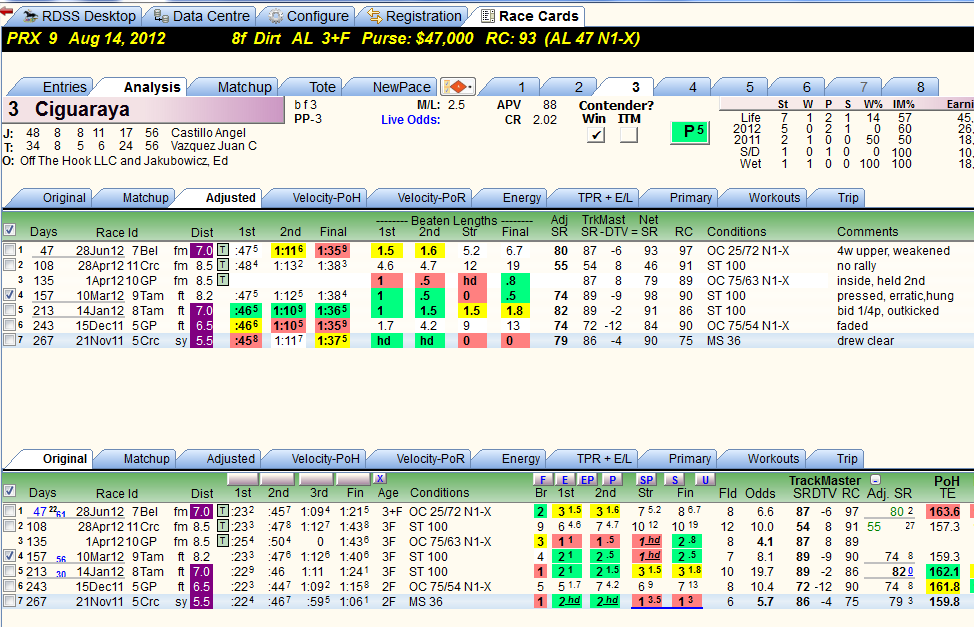Open horse number 4 tab

692,87
